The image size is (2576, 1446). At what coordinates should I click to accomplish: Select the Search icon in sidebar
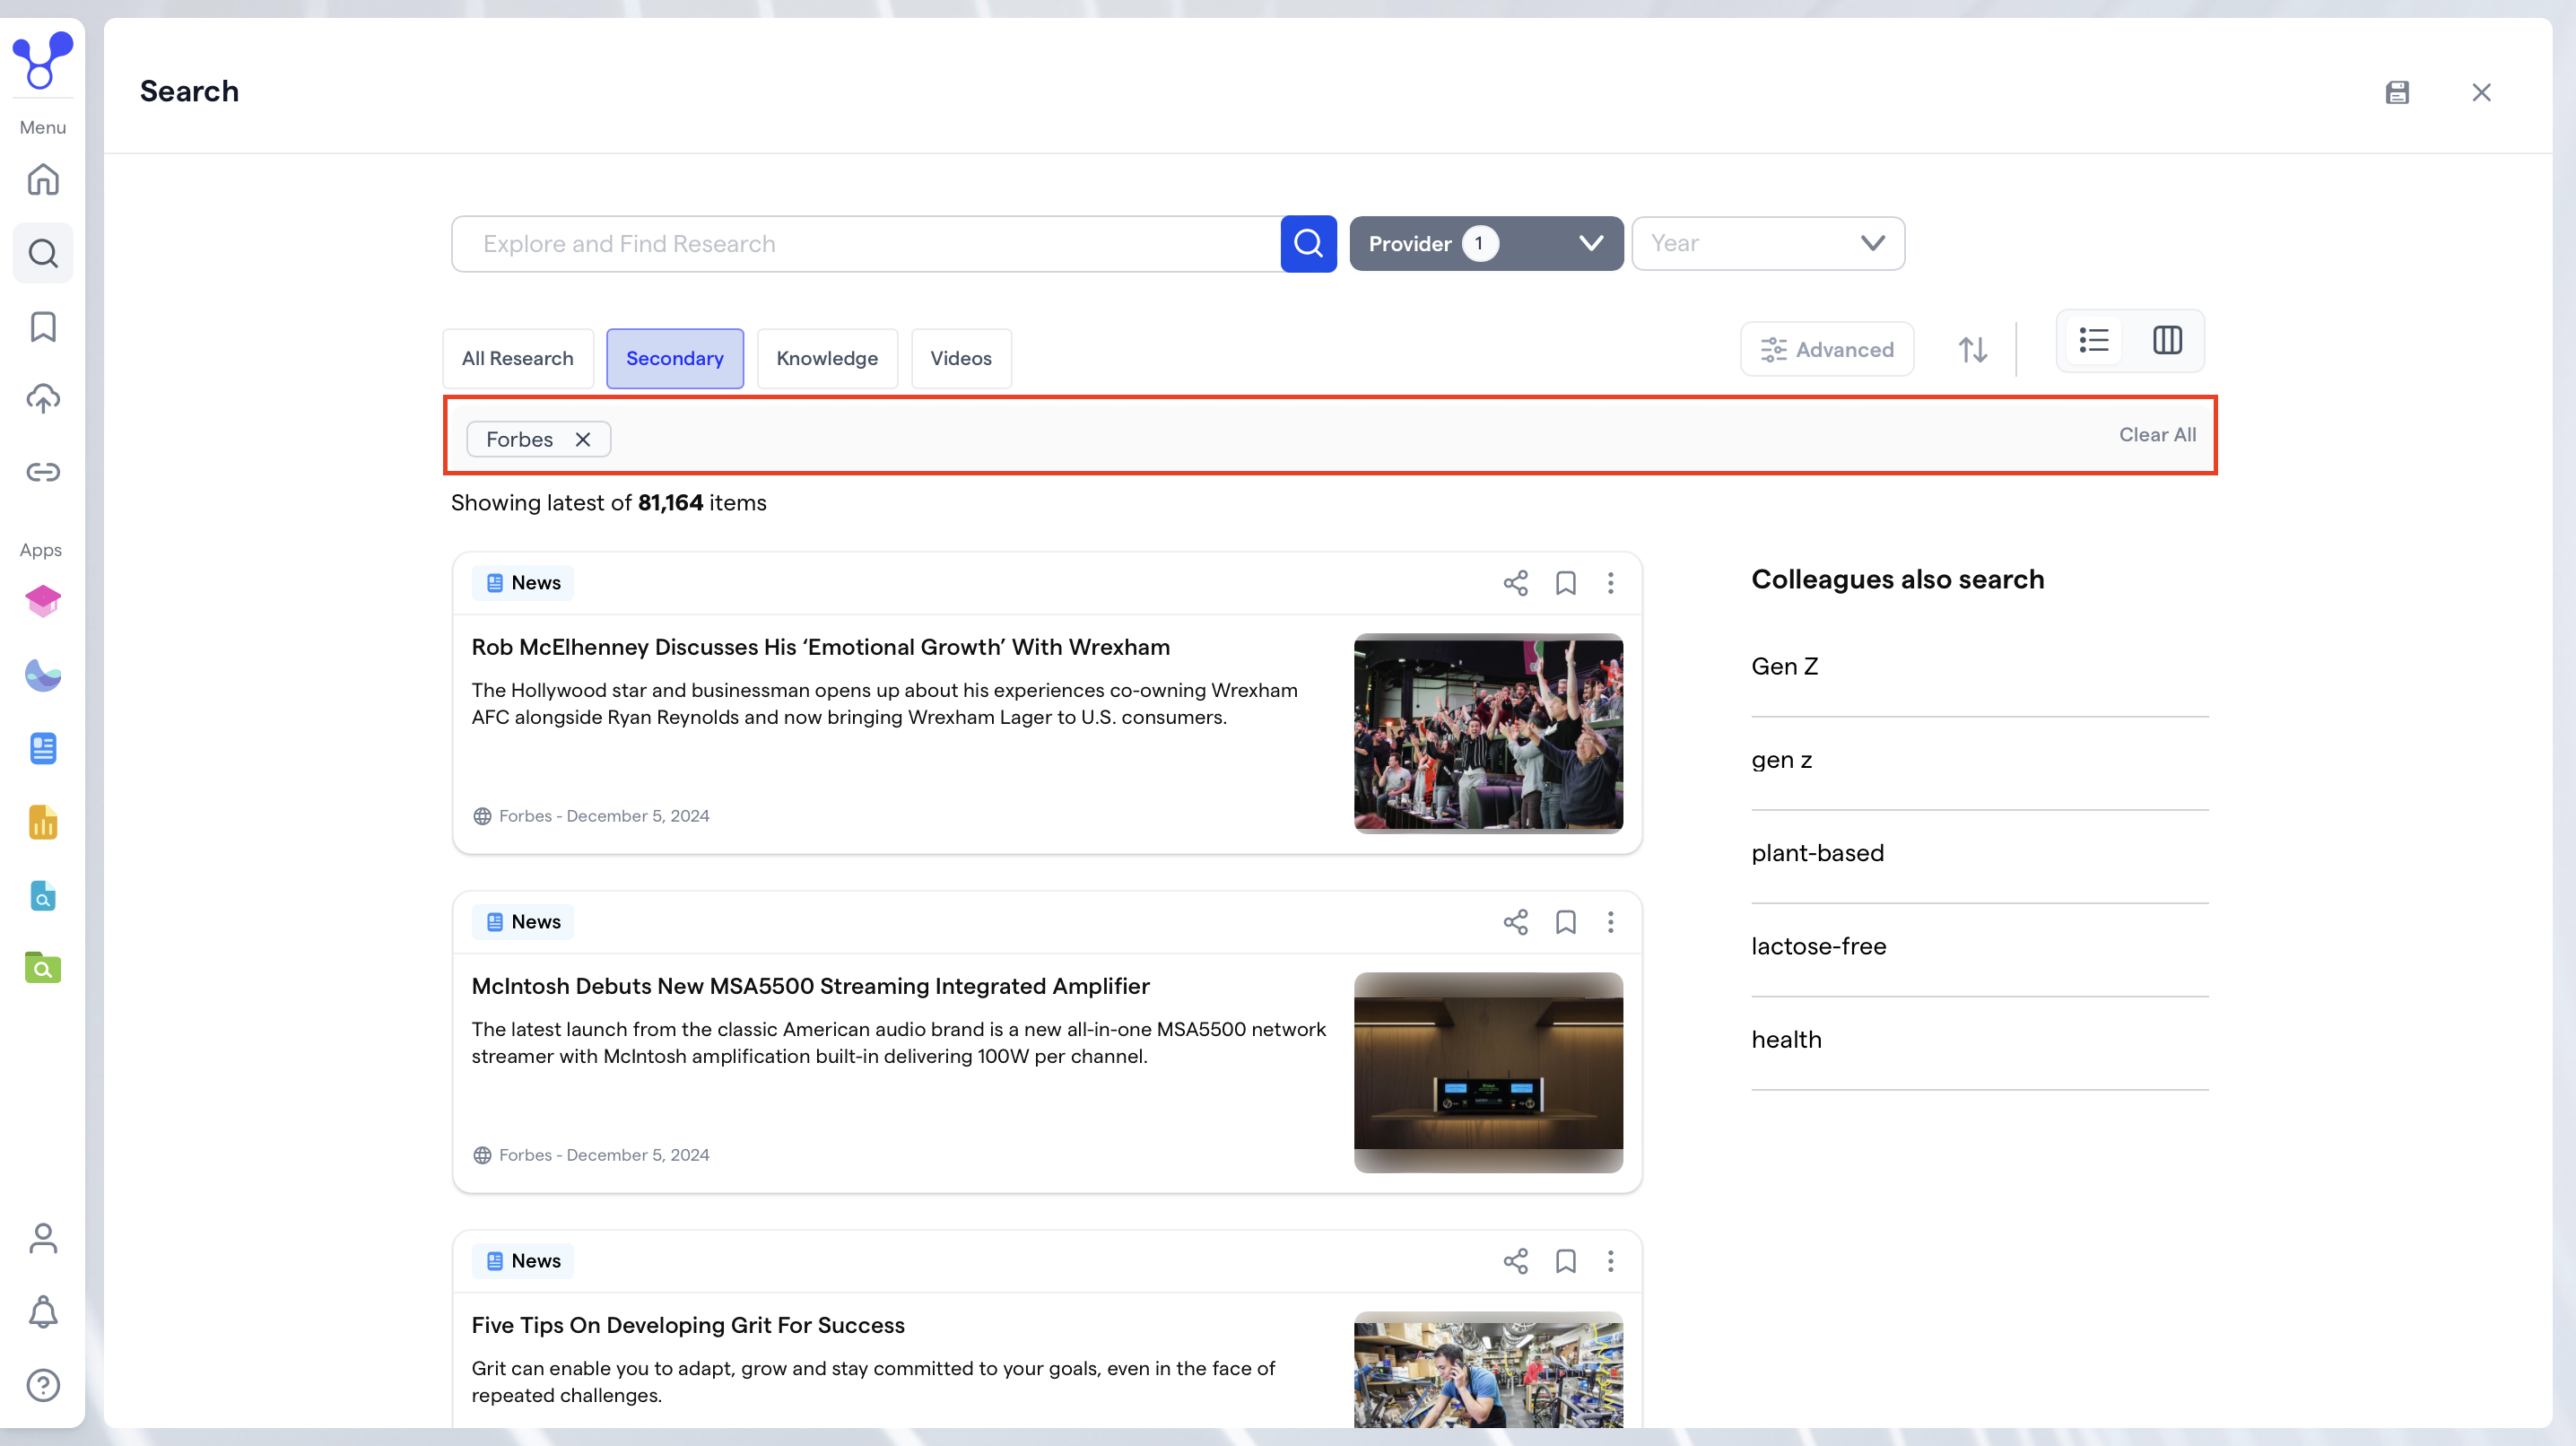[43, 253]
